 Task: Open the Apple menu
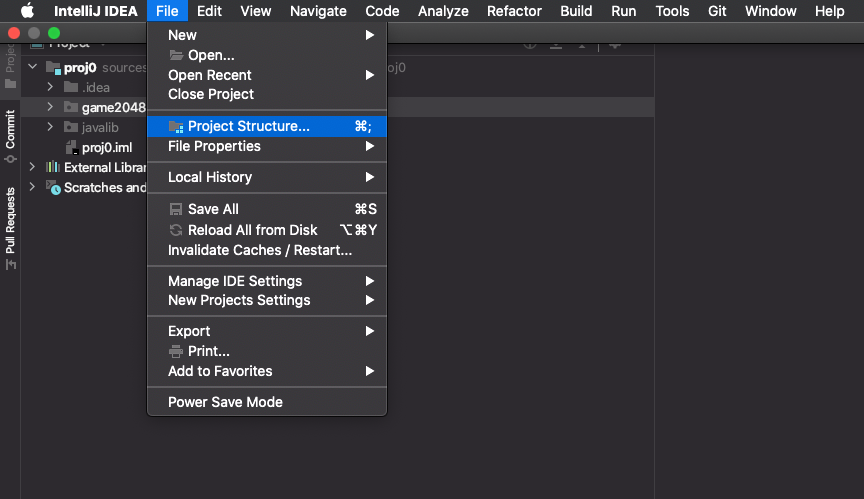[x=27, y=11]
